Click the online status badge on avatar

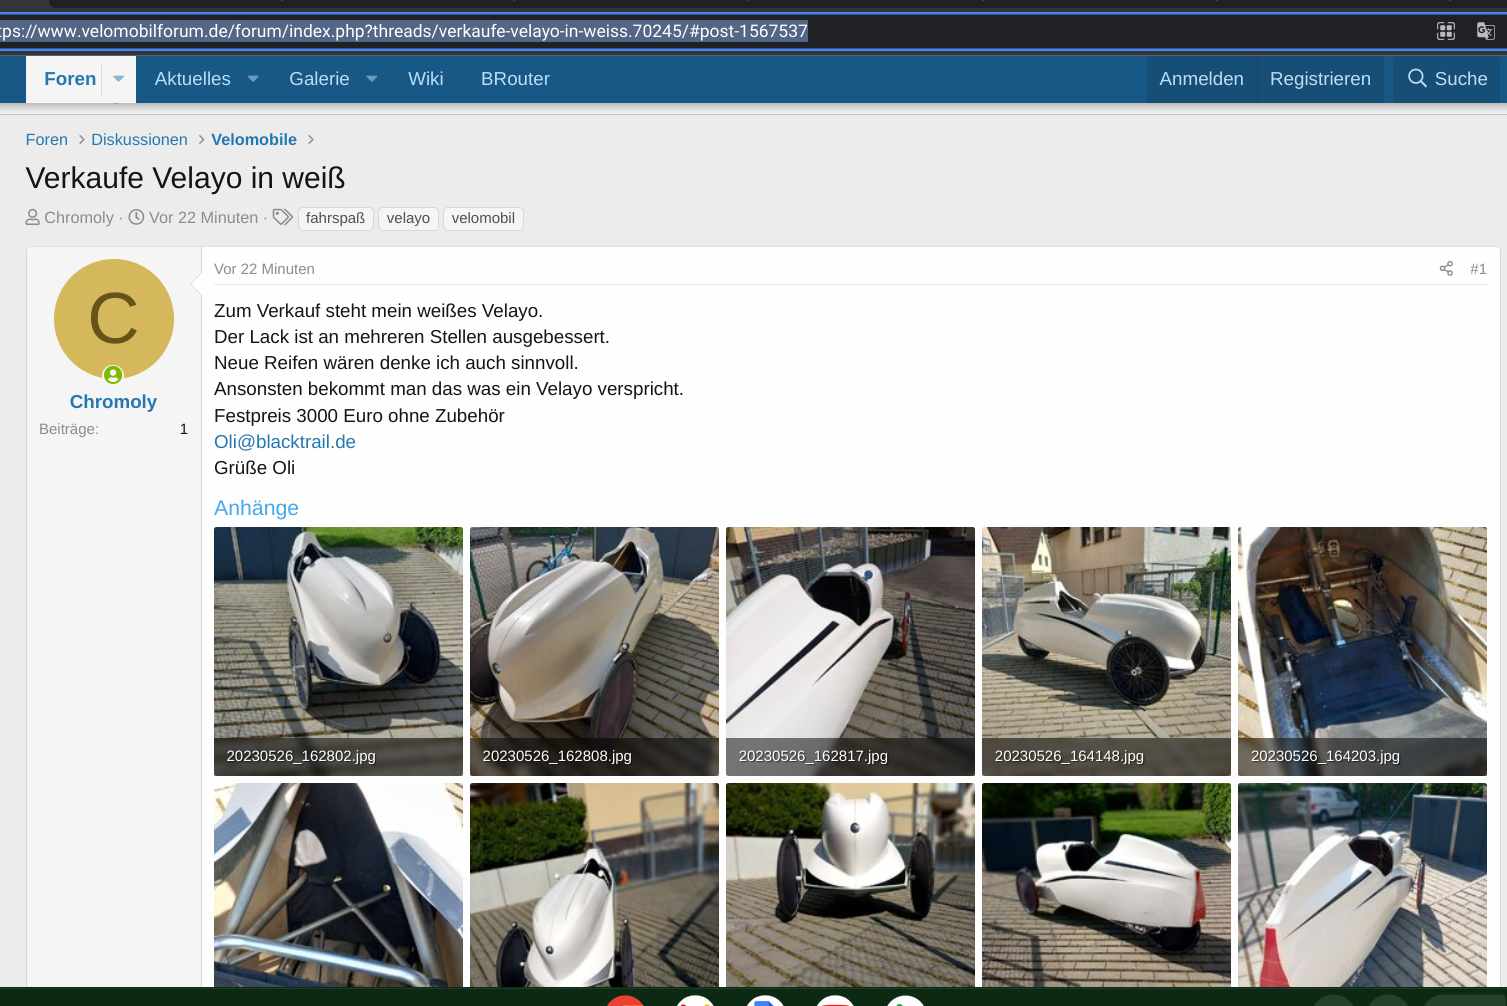coord(113,375)
